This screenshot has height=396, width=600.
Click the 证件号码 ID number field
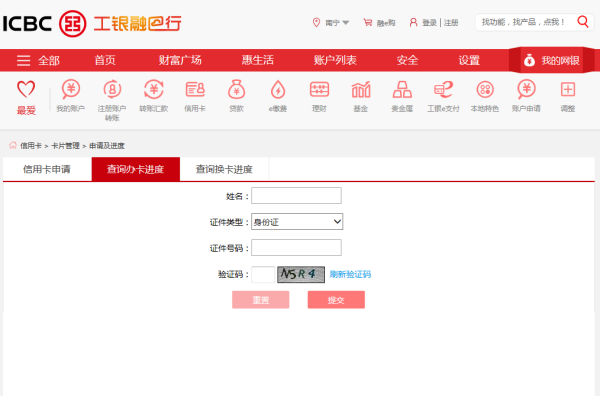tap(296, 248)
